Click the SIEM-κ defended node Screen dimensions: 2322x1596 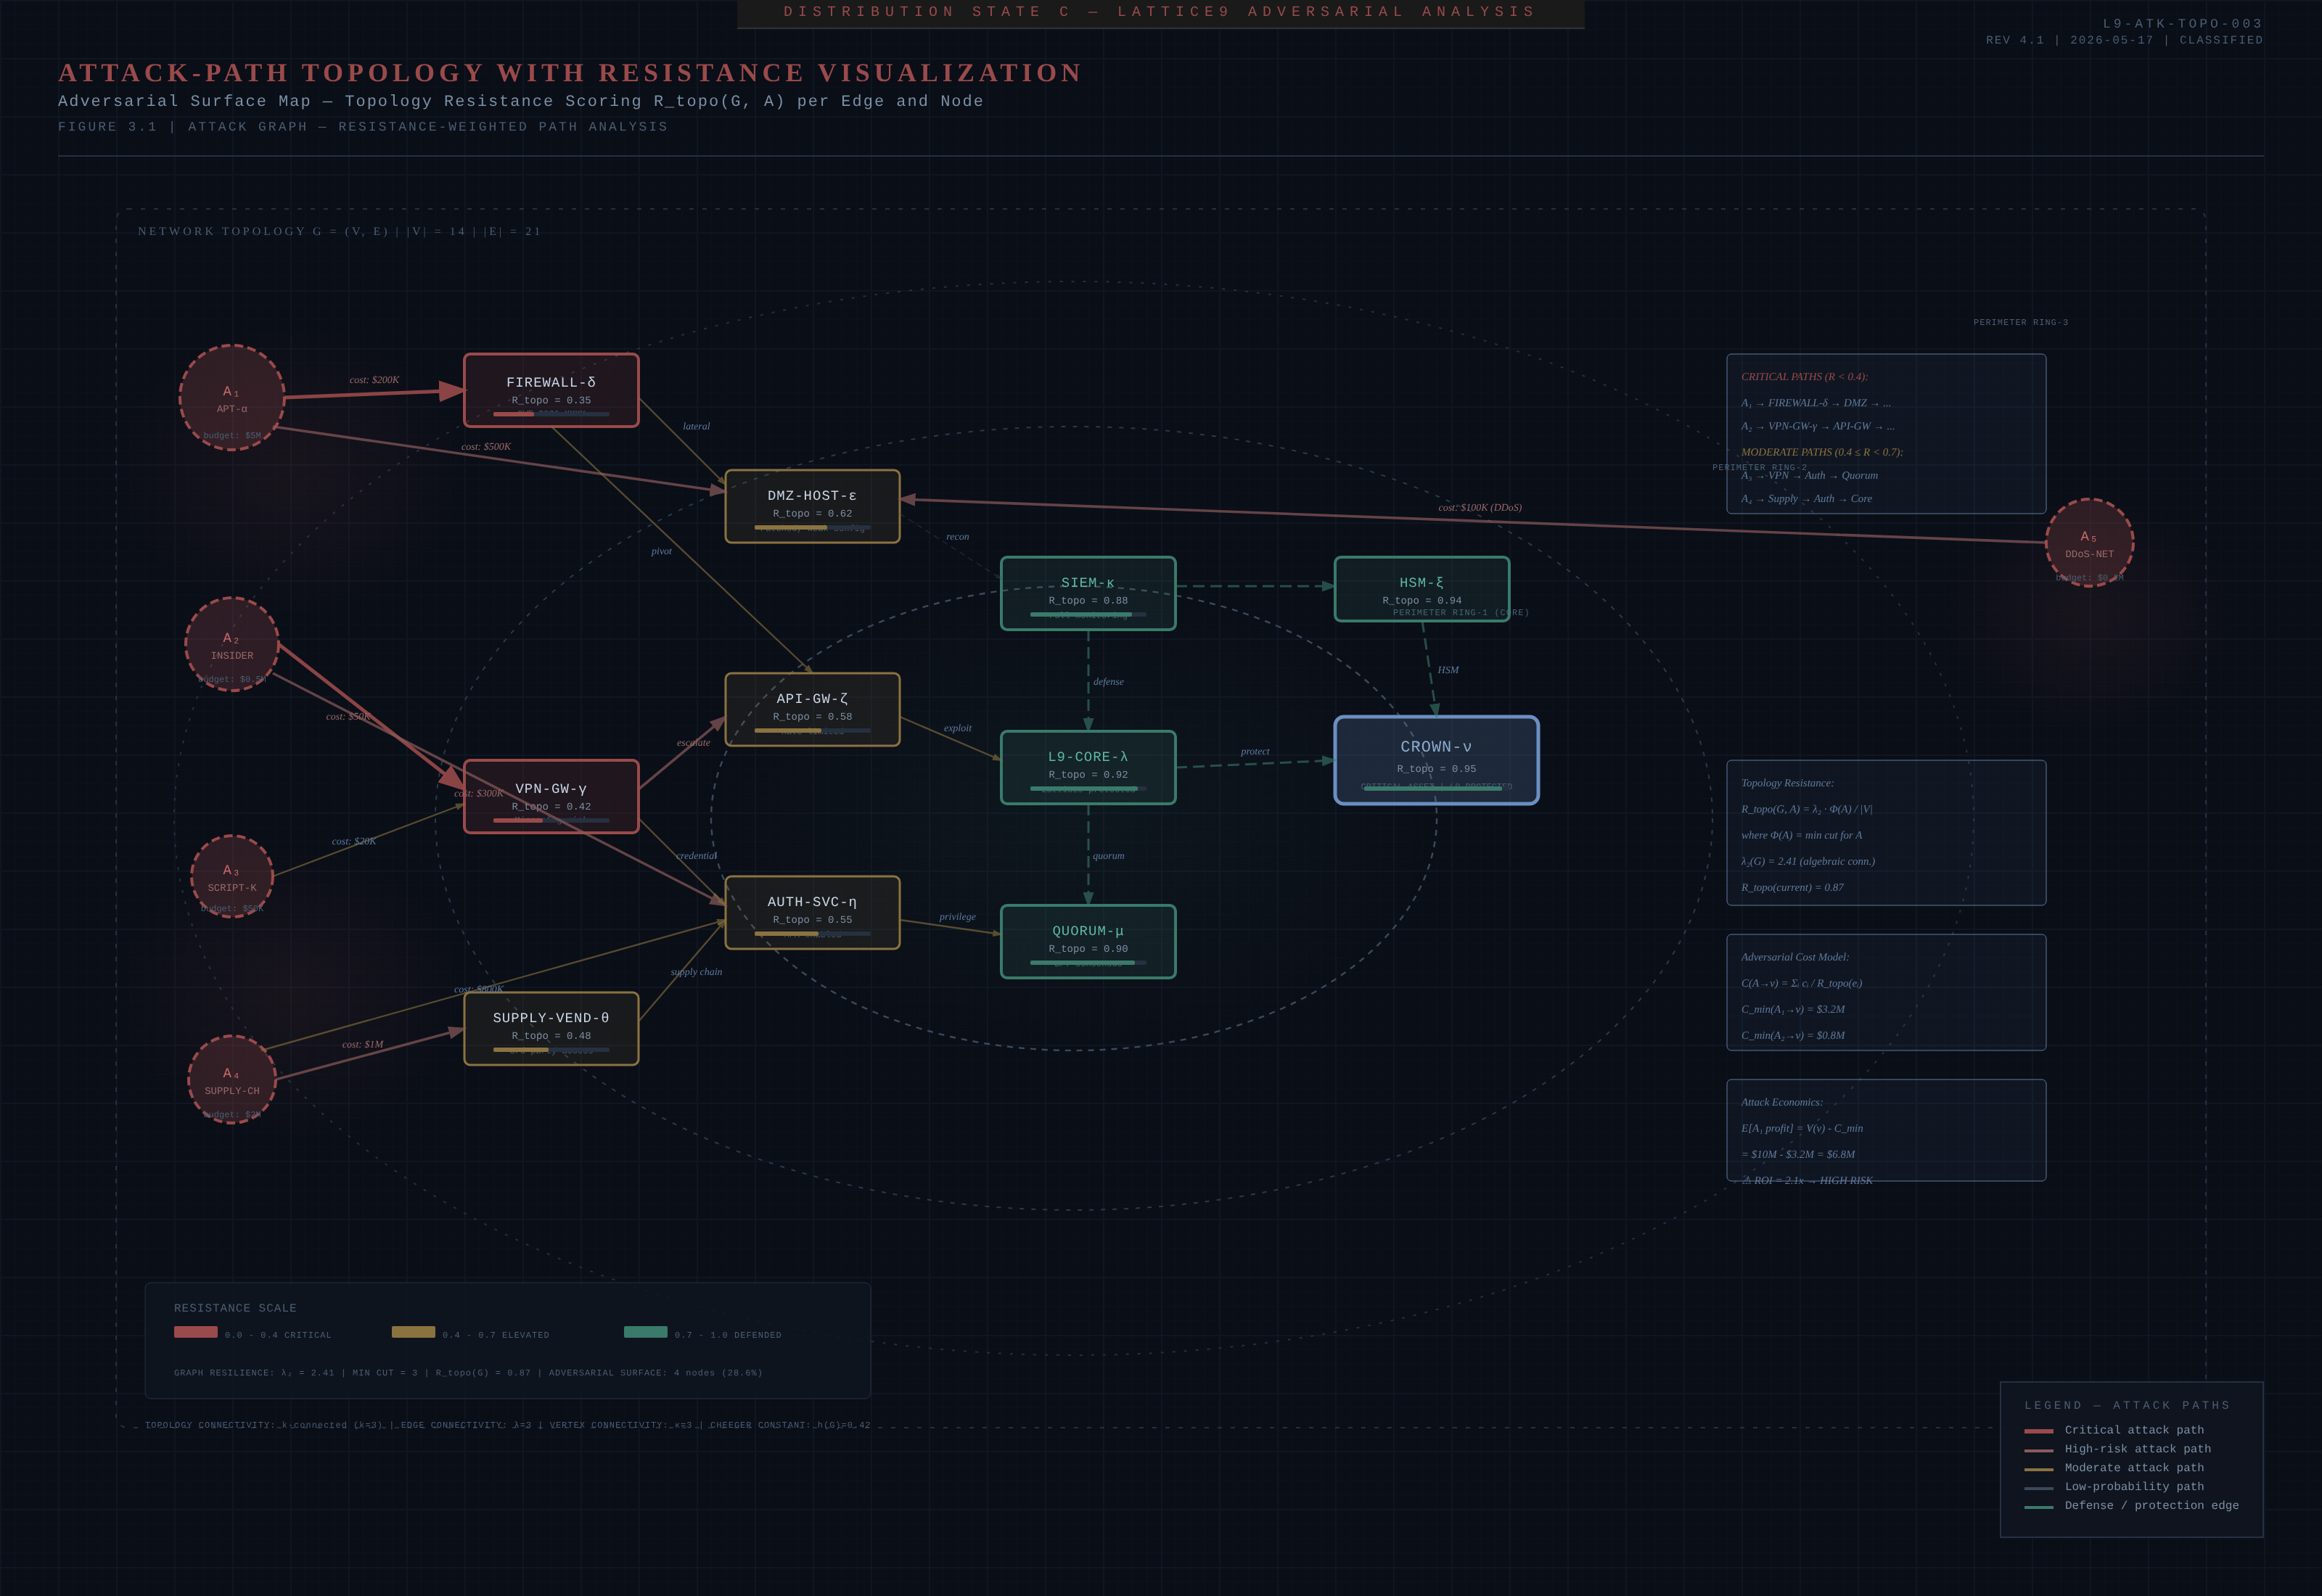click(1088, 593)
